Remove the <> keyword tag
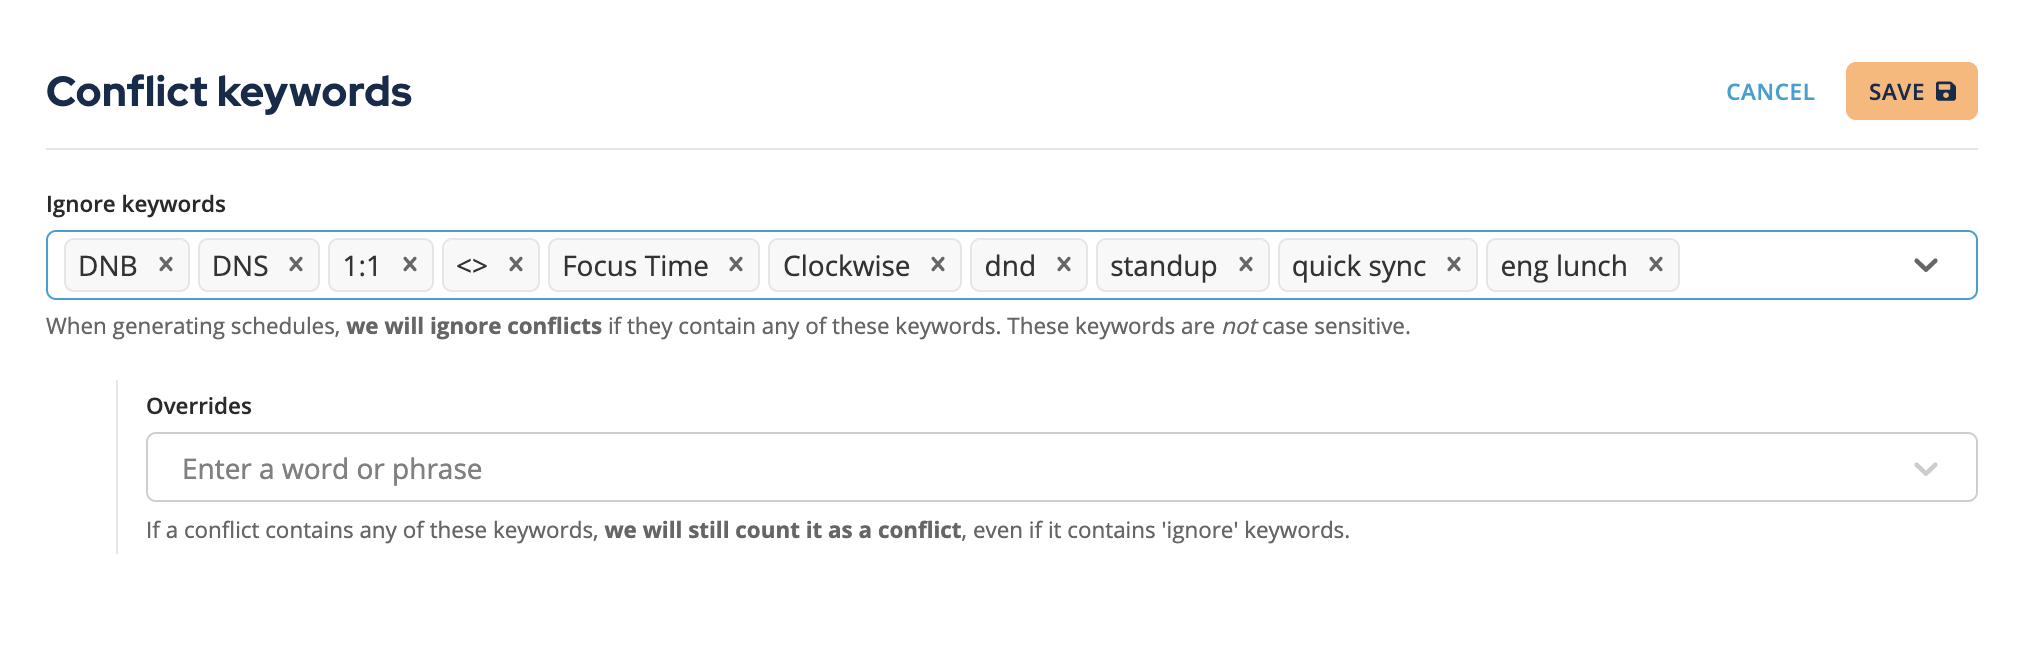This screenshot has height=650, width=2030. point(516,265)
